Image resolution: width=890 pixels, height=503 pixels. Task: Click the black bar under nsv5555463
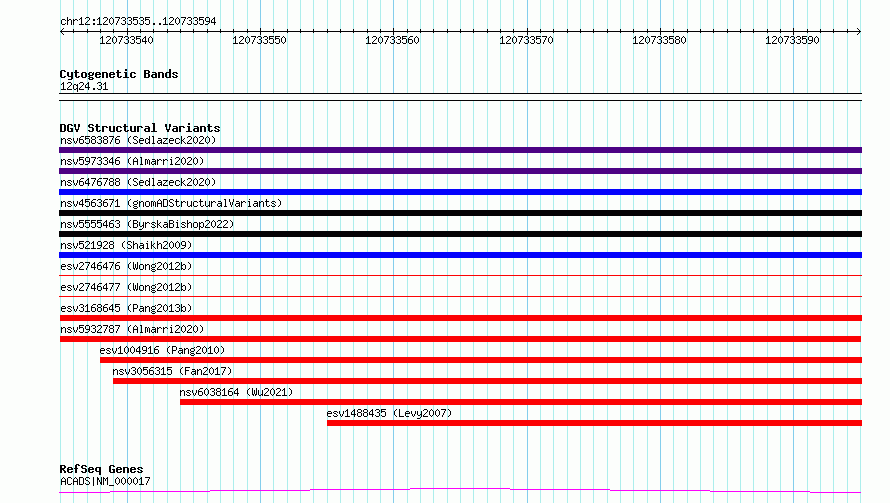point(460,234)
